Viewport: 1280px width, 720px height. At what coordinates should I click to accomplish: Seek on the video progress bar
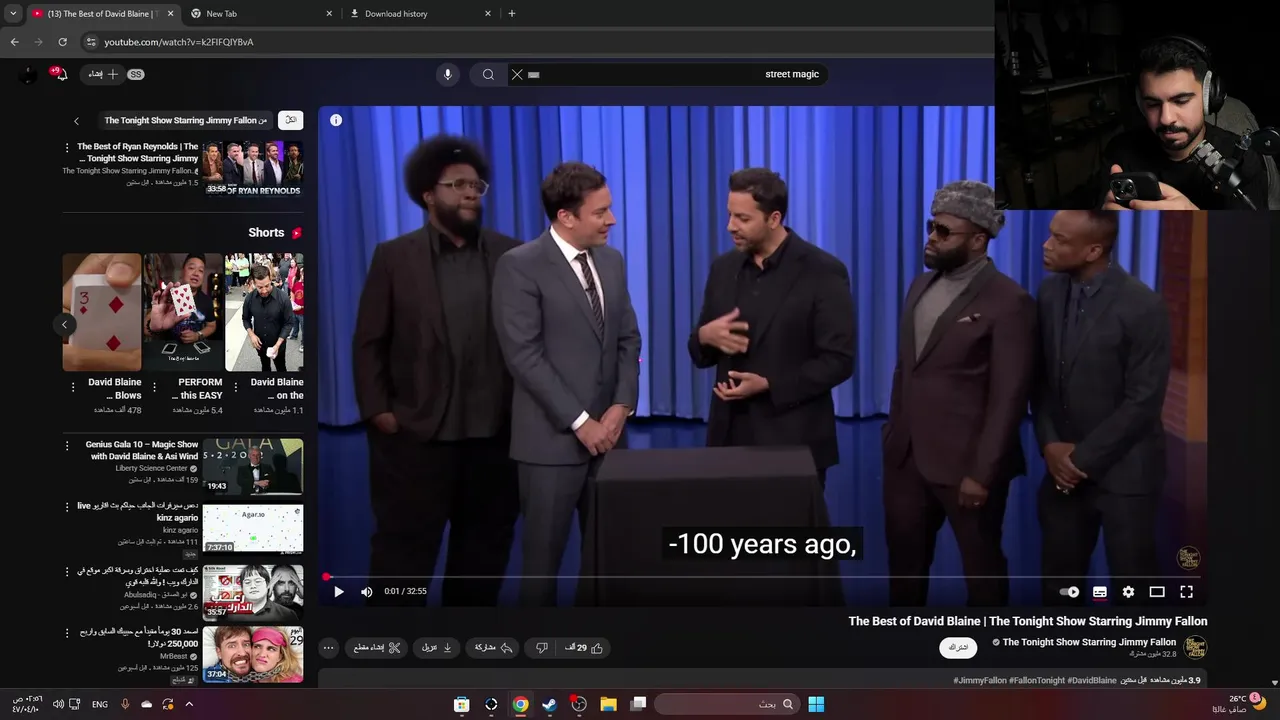(x=761, y=577)
